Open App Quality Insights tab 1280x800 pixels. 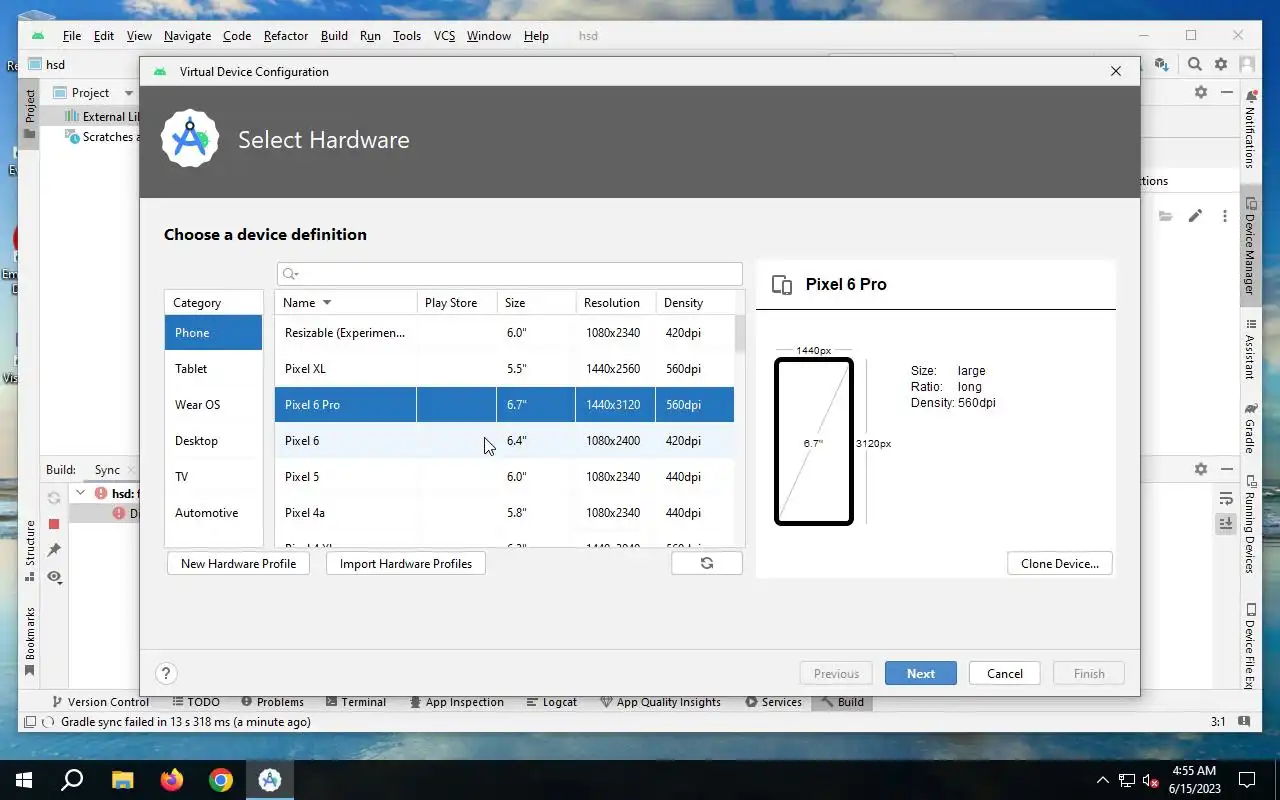tap(660, 702)
